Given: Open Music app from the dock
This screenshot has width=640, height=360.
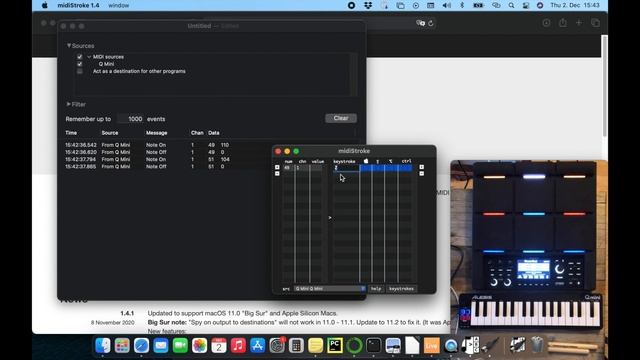Looking at the screenshot, I should [238, 346].
